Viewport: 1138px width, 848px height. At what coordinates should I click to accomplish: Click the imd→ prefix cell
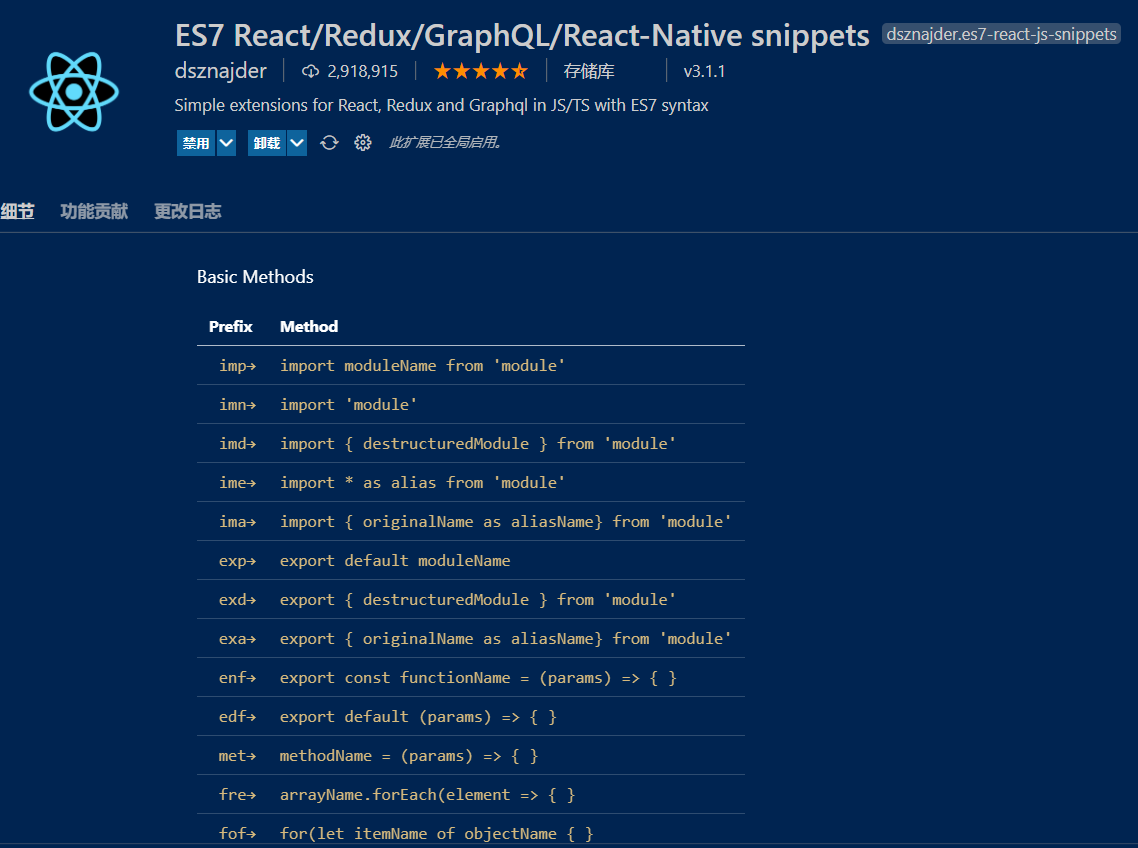pos(238,444)
